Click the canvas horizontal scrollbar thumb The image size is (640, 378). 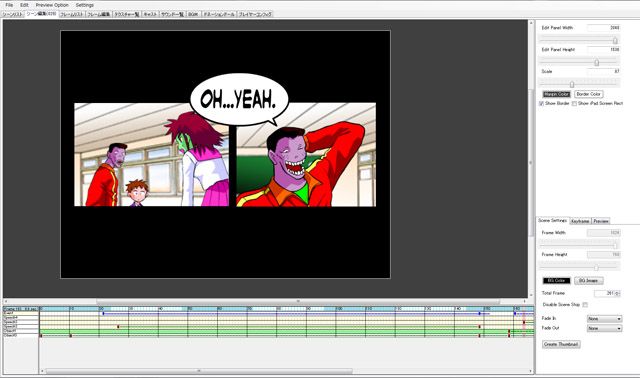pyautogui.click(x=298, y=301)
